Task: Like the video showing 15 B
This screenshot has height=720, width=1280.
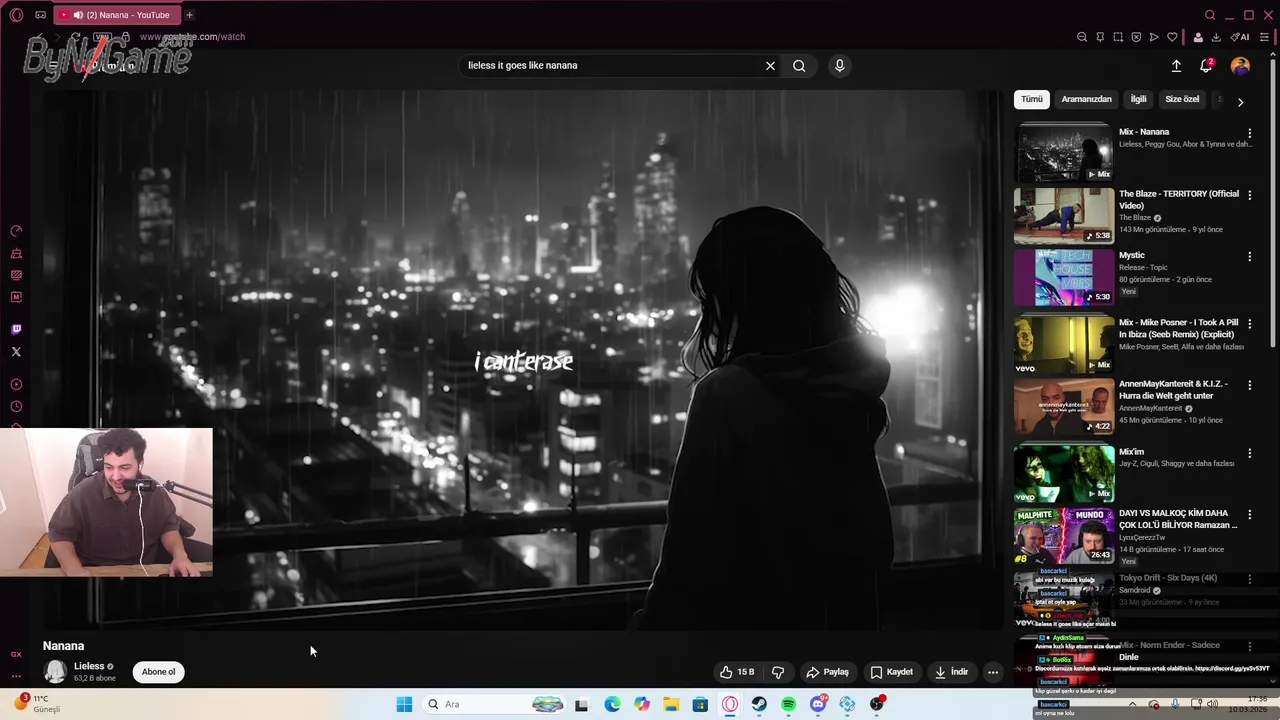Action: (737, 672)
